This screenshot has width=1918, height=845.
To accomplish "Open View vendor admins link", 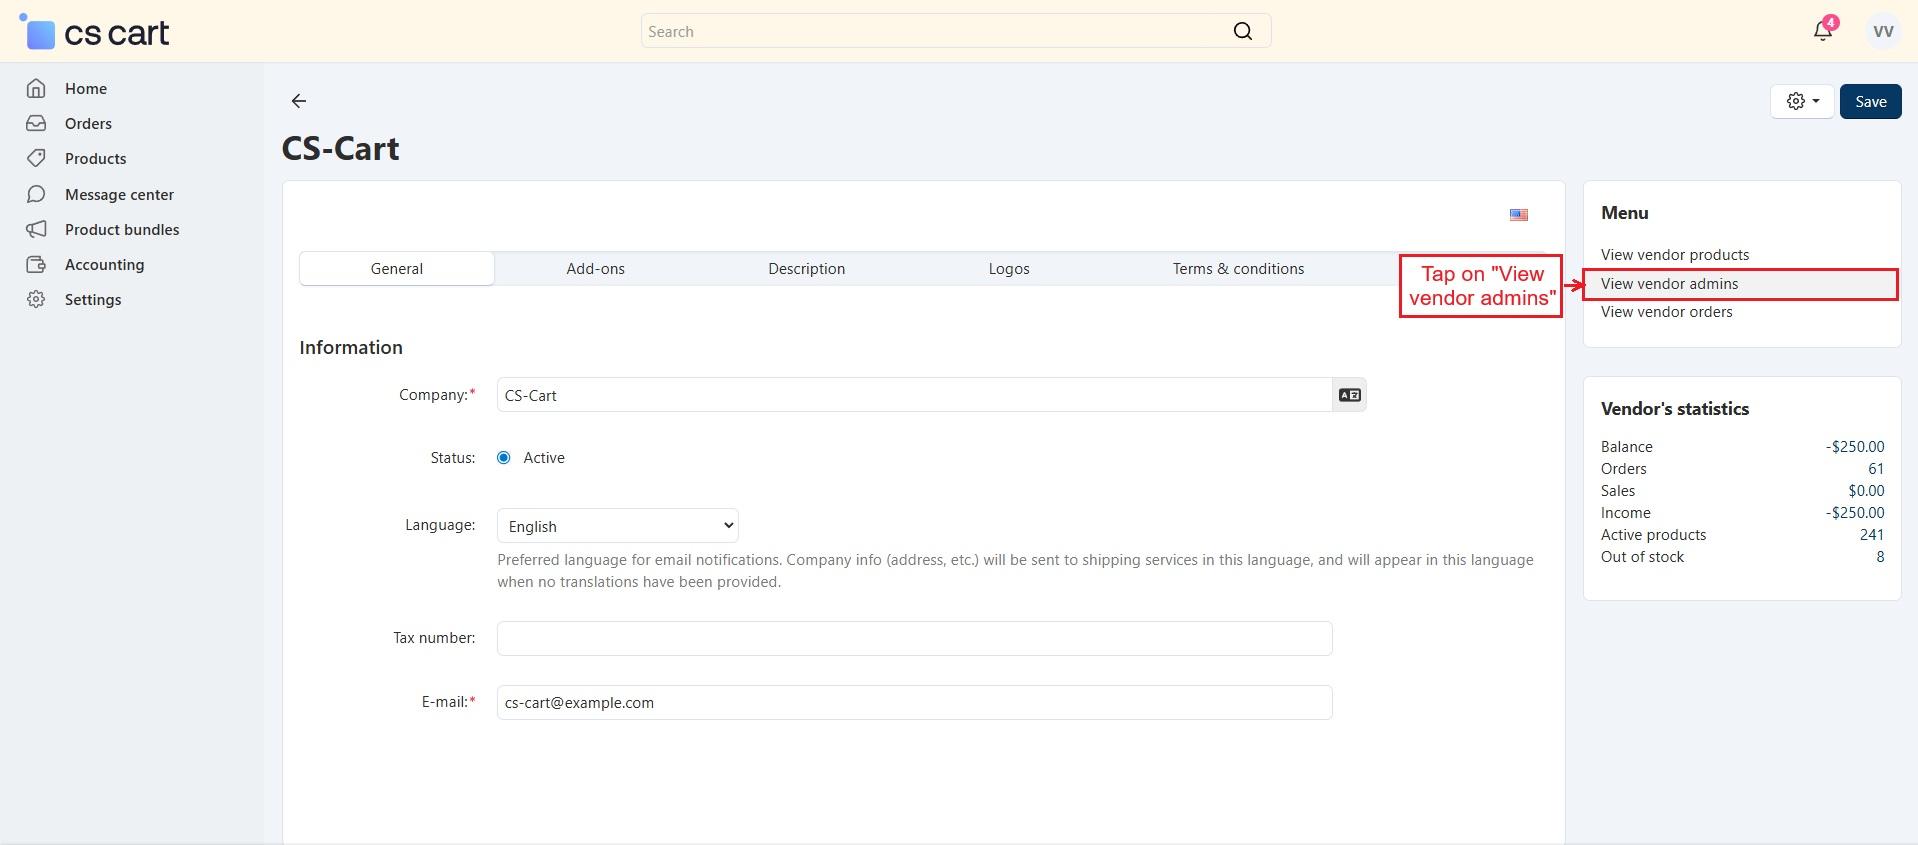I will [1669, 284].
